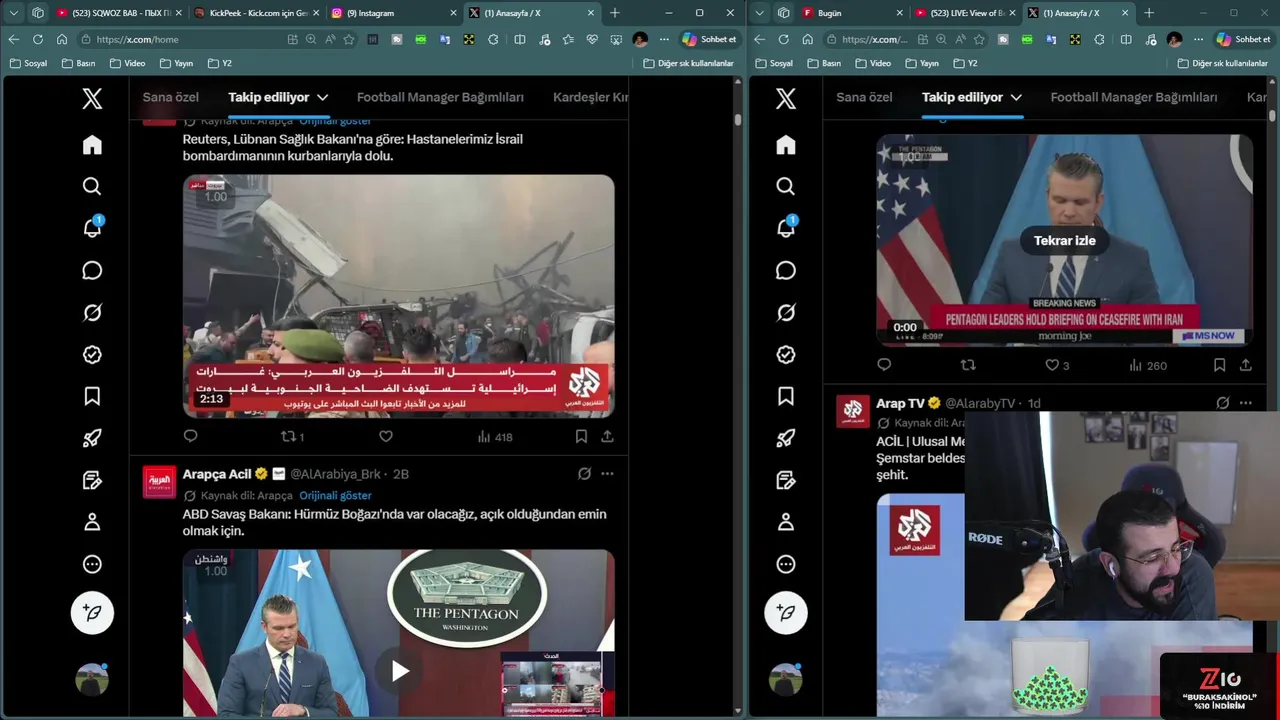Click X logo in left window sidebar
The image size is (1280, 720).
point(92,98)
